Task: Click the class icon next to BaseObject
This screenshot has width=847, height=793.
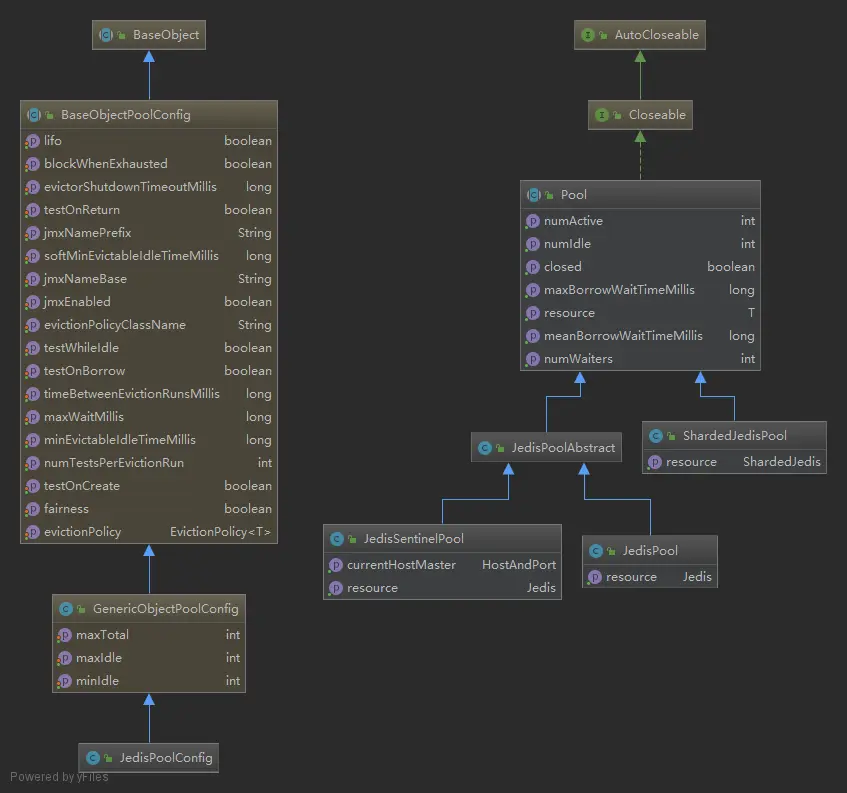Action: [106, 35]
